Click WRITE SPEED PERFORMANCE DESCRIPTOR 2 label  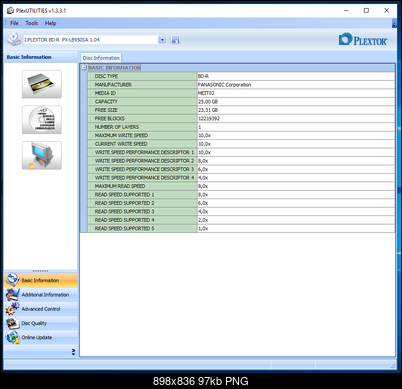144,161
